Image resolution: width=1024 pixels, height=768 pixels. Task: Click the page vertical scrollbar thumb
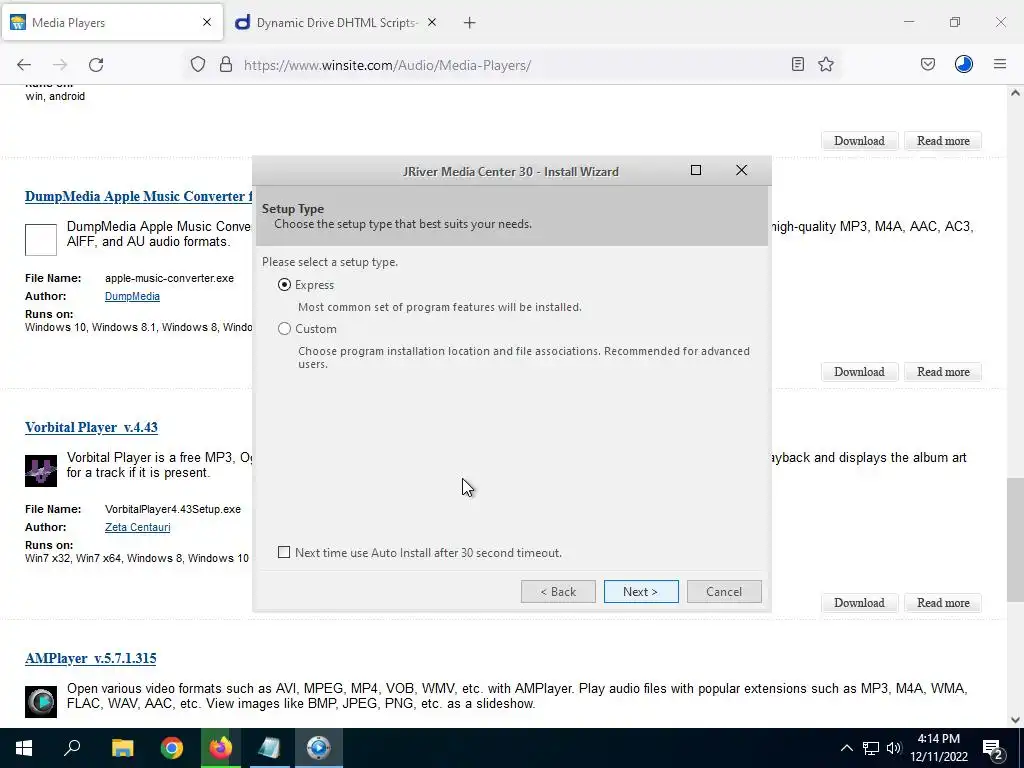pos(1015,539)
